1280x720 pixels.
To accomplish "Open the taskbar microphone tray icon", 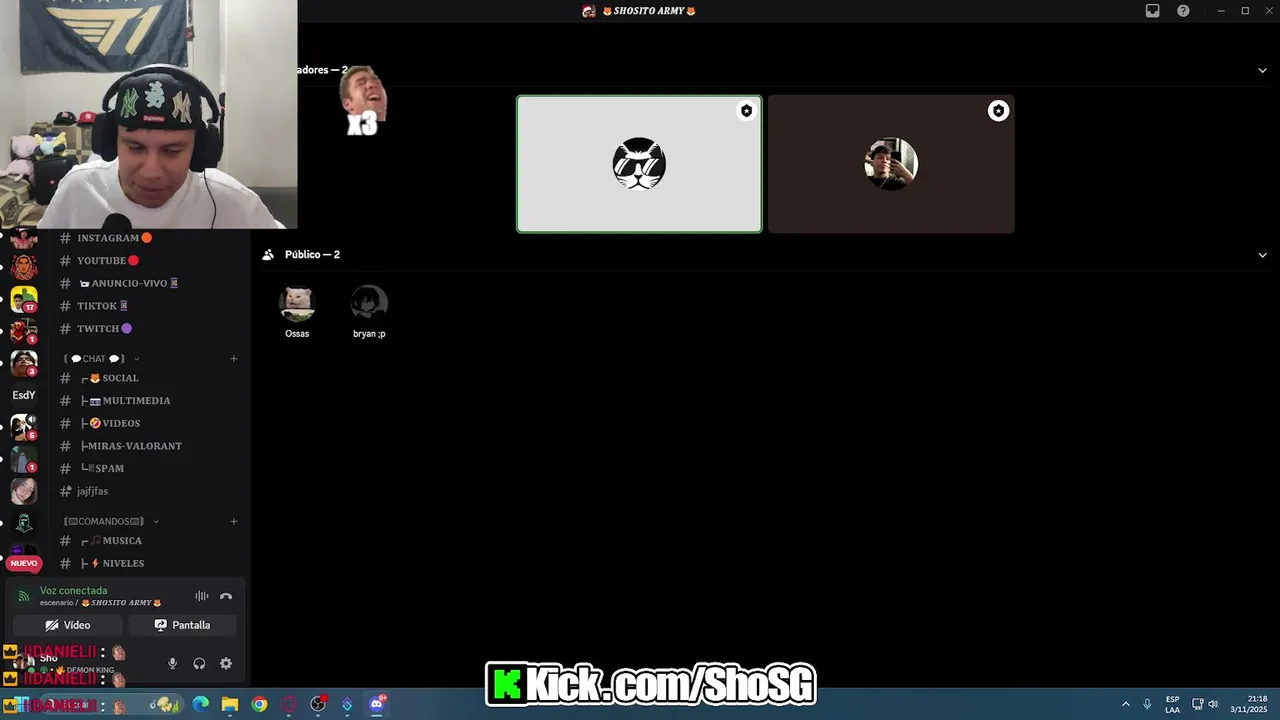I will pos(1147,704).
